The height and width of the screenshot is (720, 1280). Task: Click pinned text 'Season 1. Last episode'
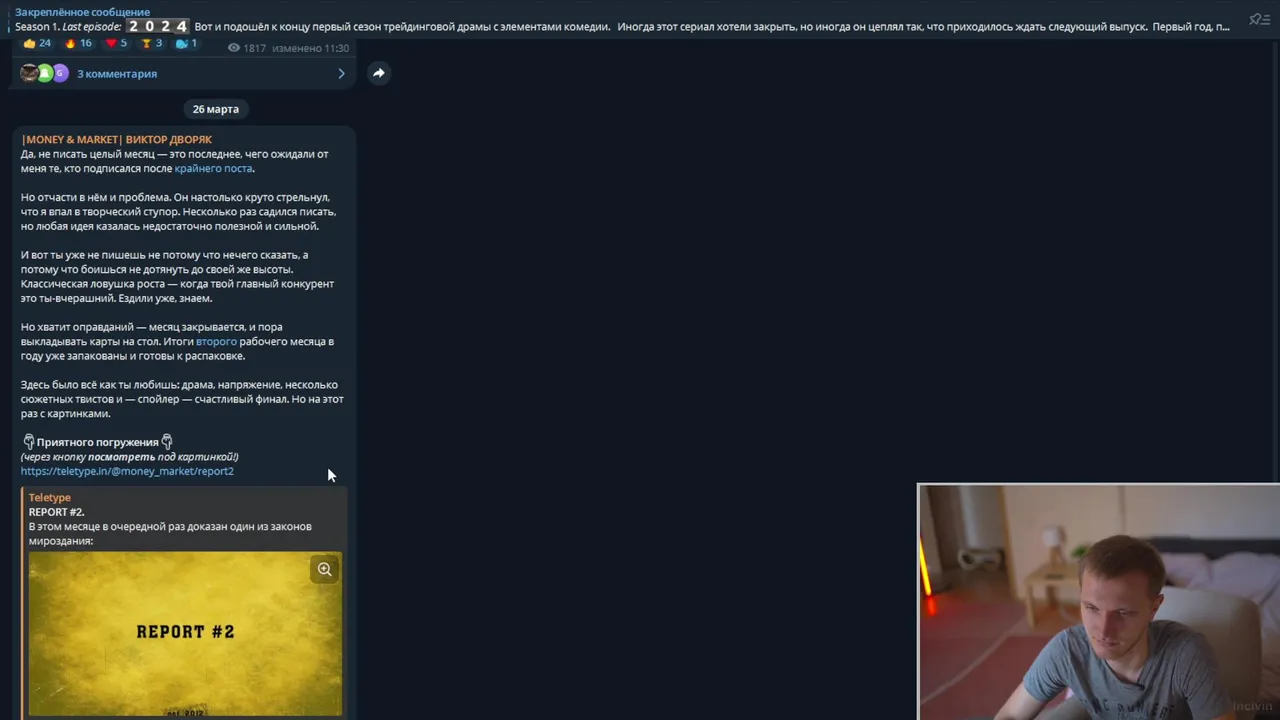[x=69, y=27]
